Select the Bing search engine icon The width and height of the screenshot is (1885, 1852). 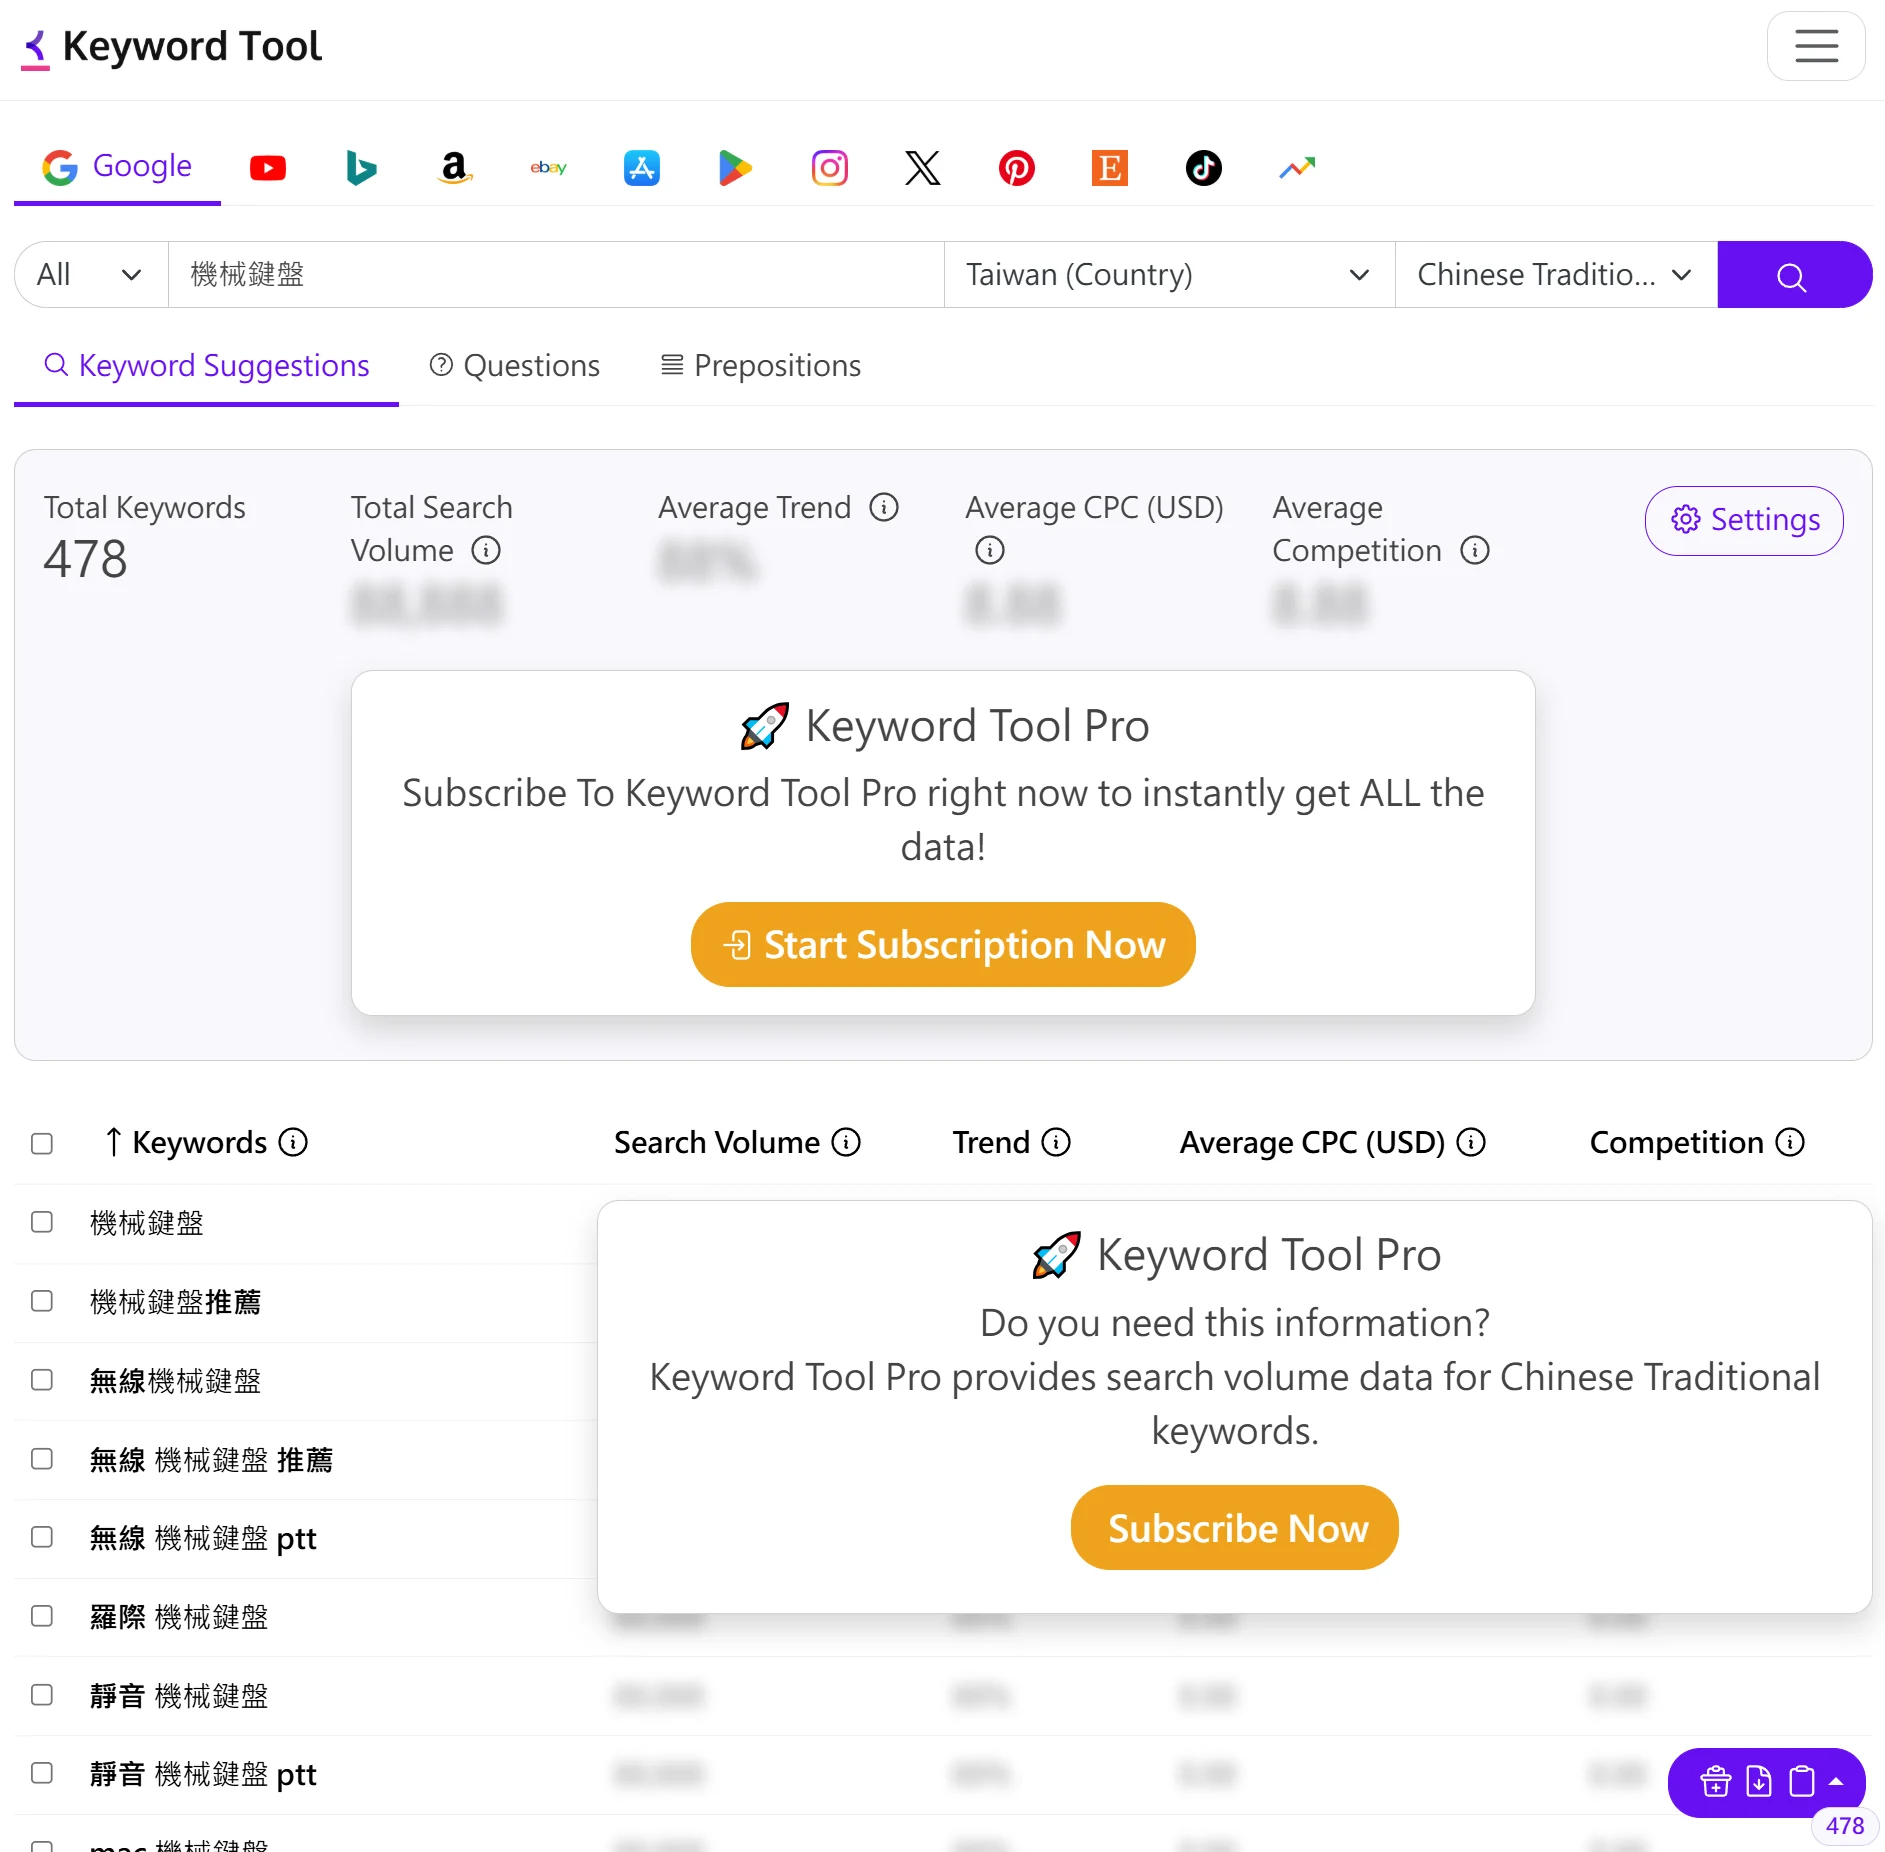click(360, 168)
